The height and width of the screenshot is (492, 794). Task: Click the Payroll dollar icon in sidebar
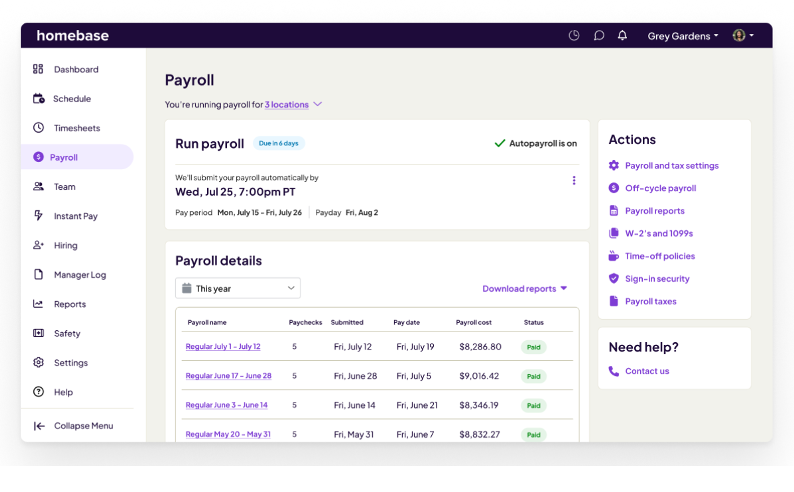point(38,157)
